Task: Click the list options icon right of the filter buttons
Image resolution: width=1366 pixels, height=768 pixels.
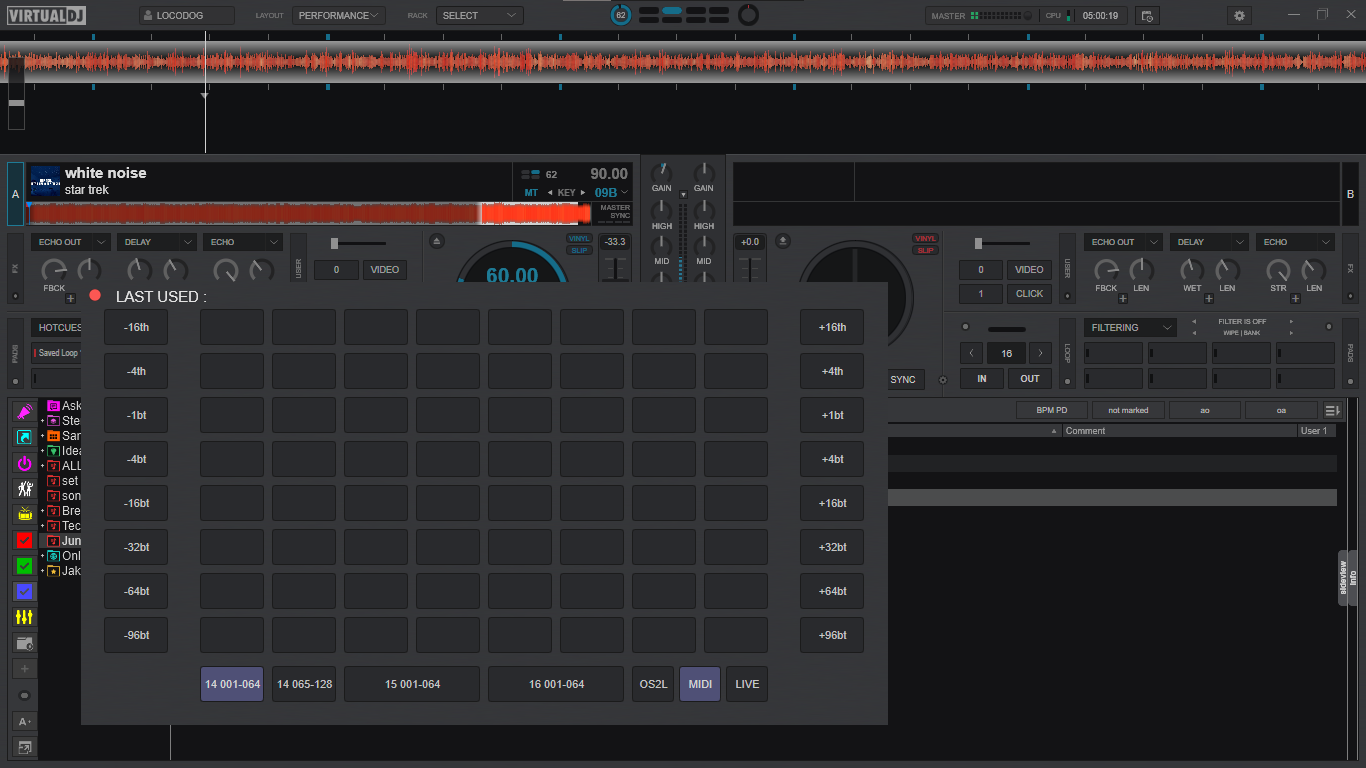Action: (1332, 410)
